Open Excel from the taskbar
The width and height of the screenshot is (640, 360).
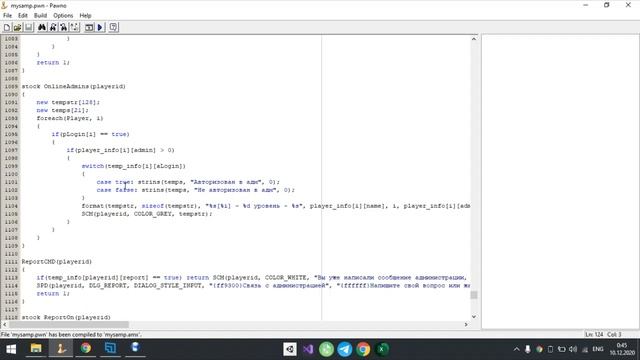382,349
